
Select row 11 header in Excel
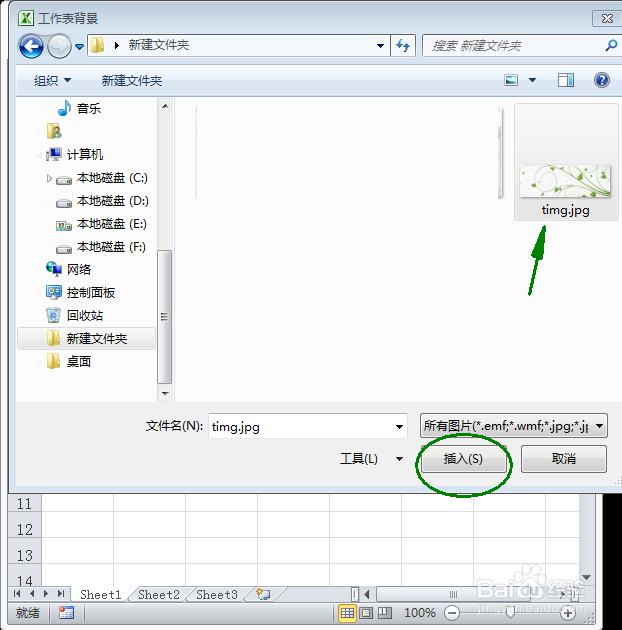25,503
